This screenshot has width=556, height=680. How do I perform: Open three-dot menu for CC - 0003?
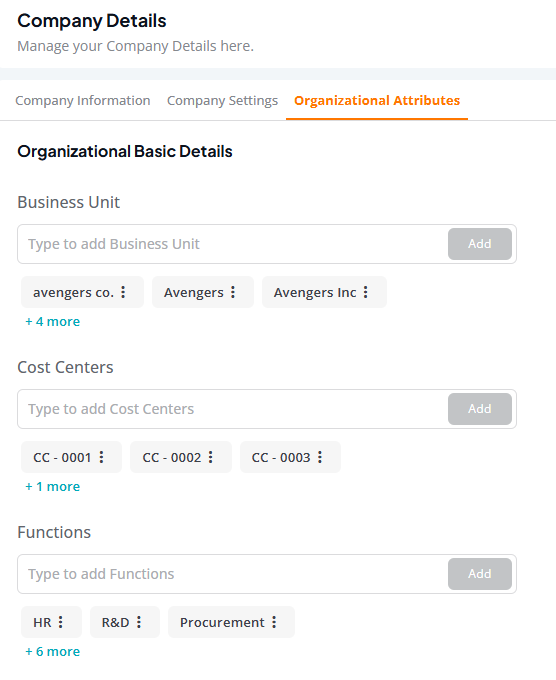320,457
